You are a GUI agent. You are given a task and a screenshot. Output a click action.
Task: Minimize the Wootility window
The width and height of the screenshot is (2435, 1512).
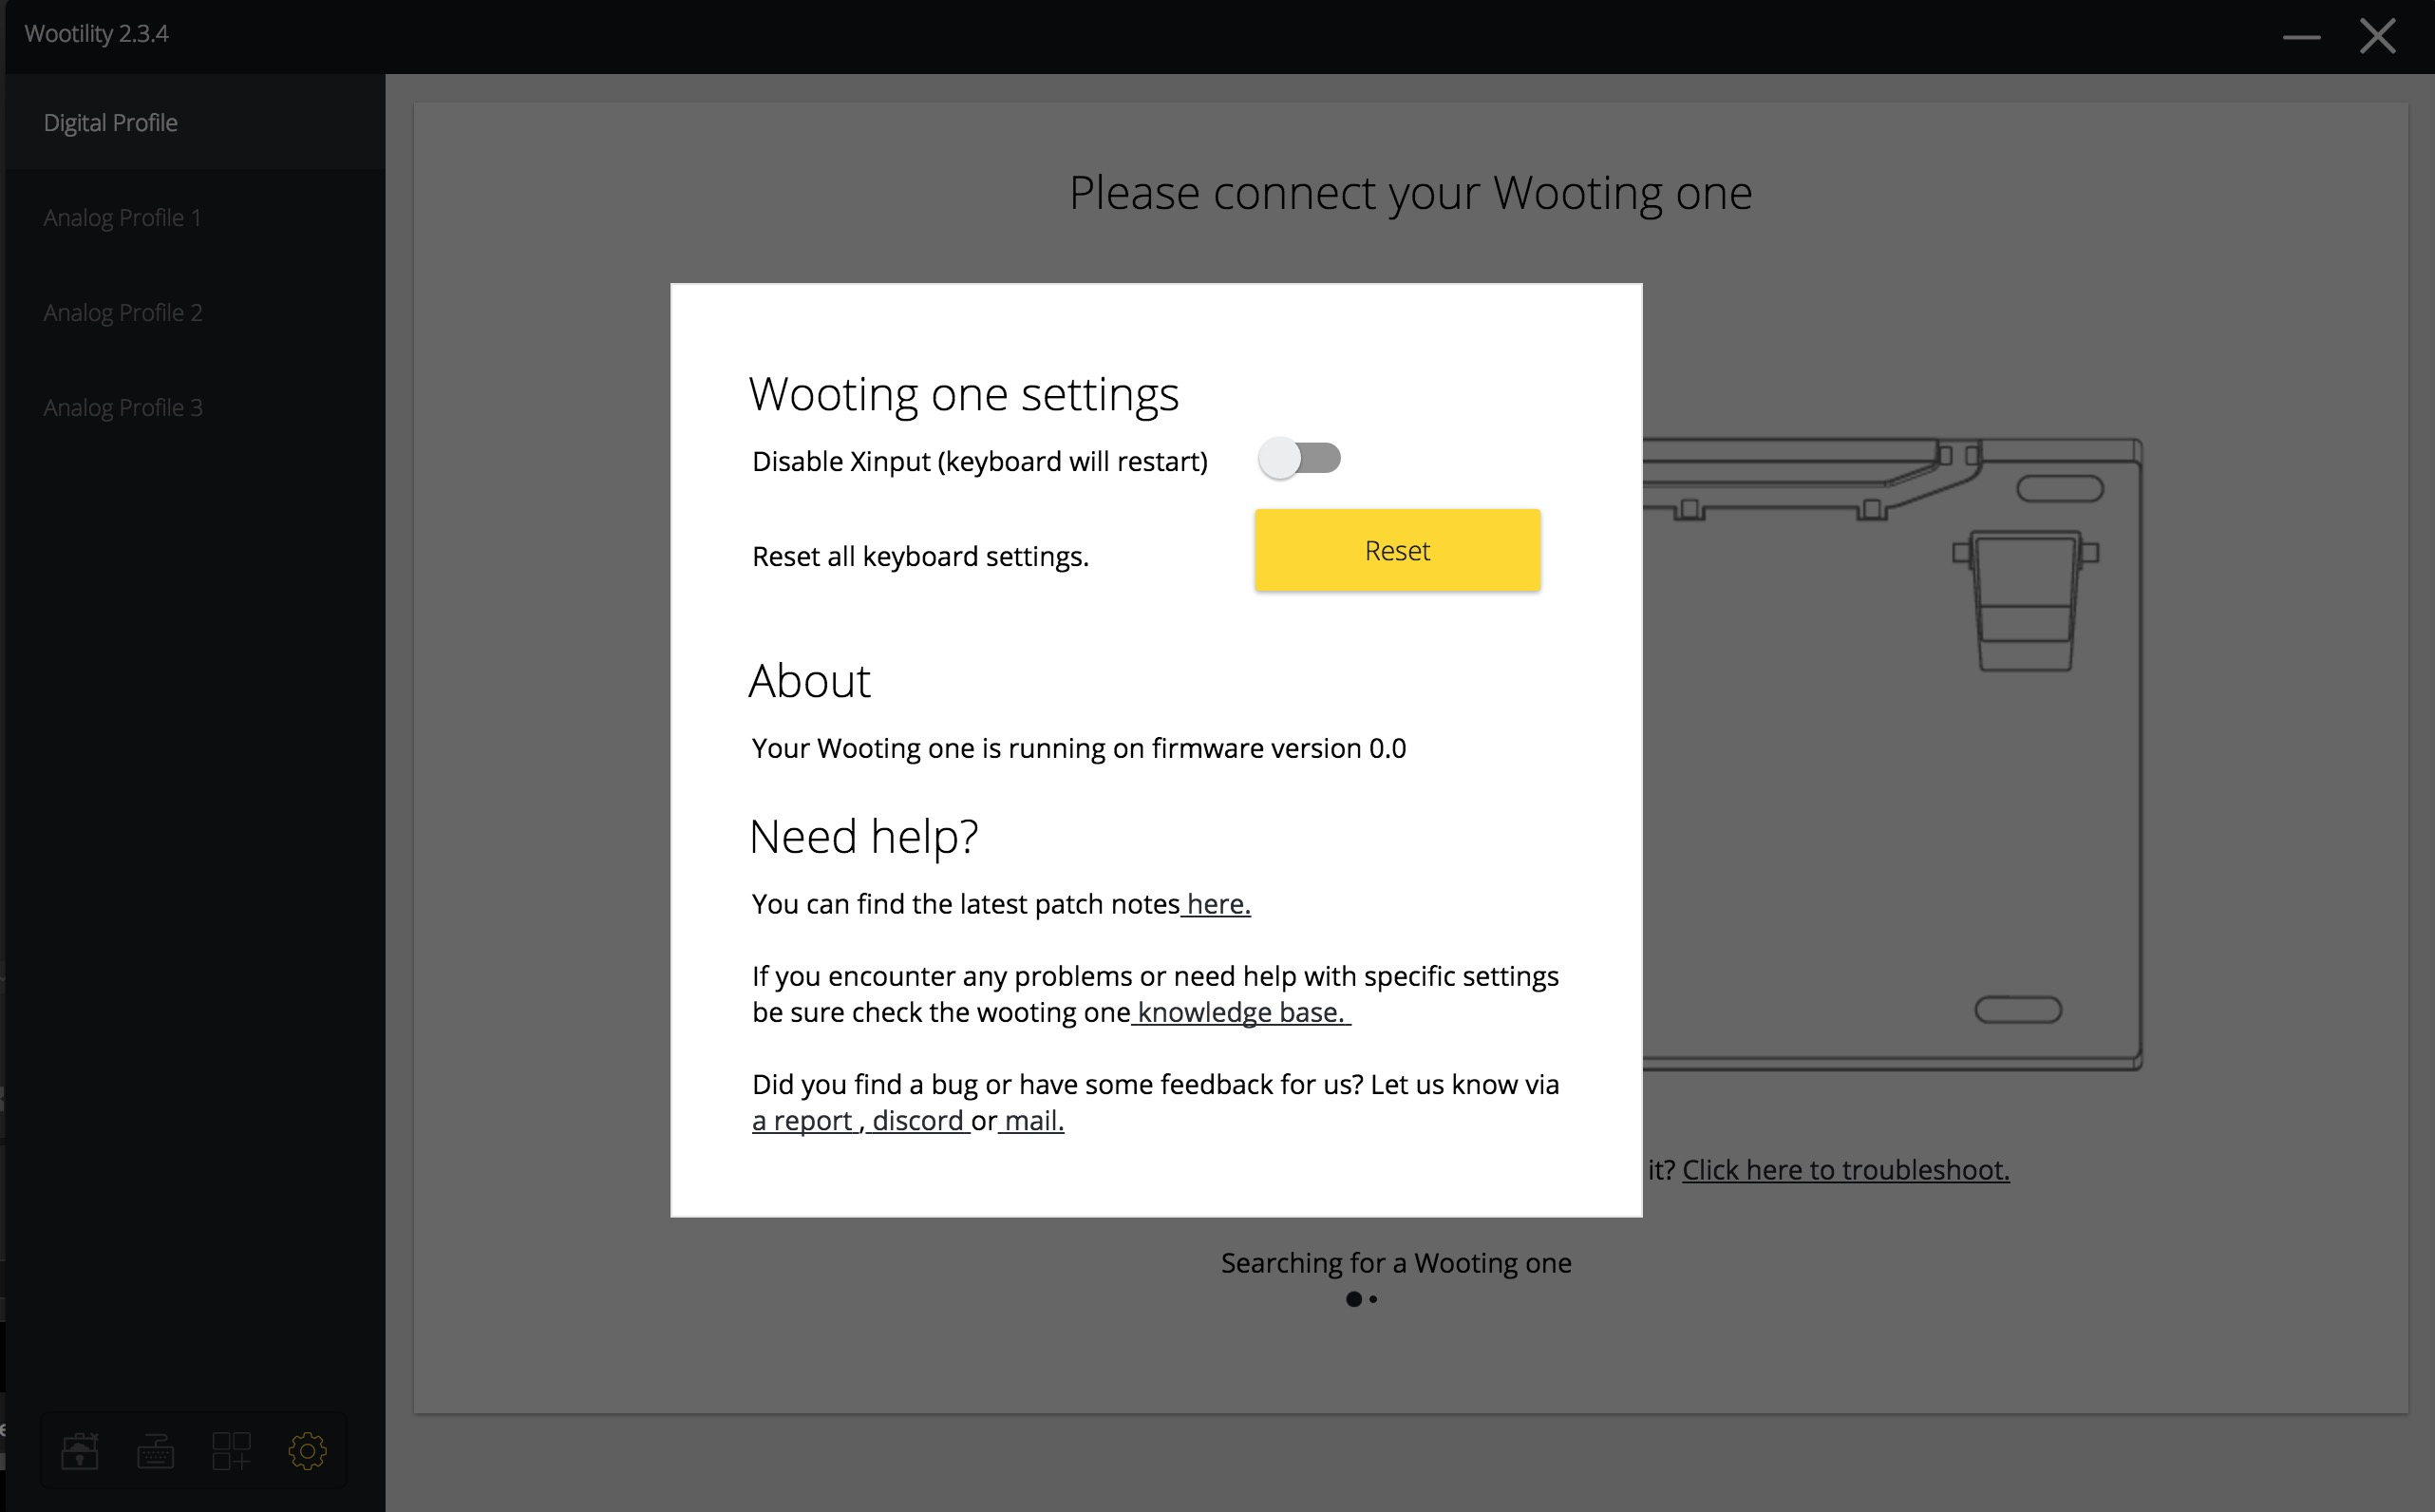(2301, 37)
